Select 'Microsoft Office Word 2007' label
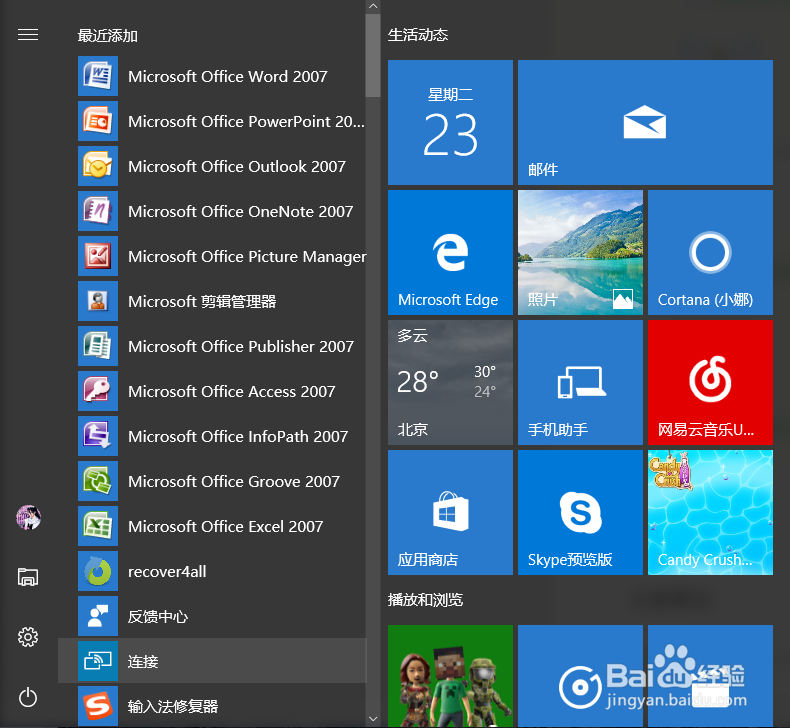The width and height of the screenshot is (790, 728). pos(228,77)
